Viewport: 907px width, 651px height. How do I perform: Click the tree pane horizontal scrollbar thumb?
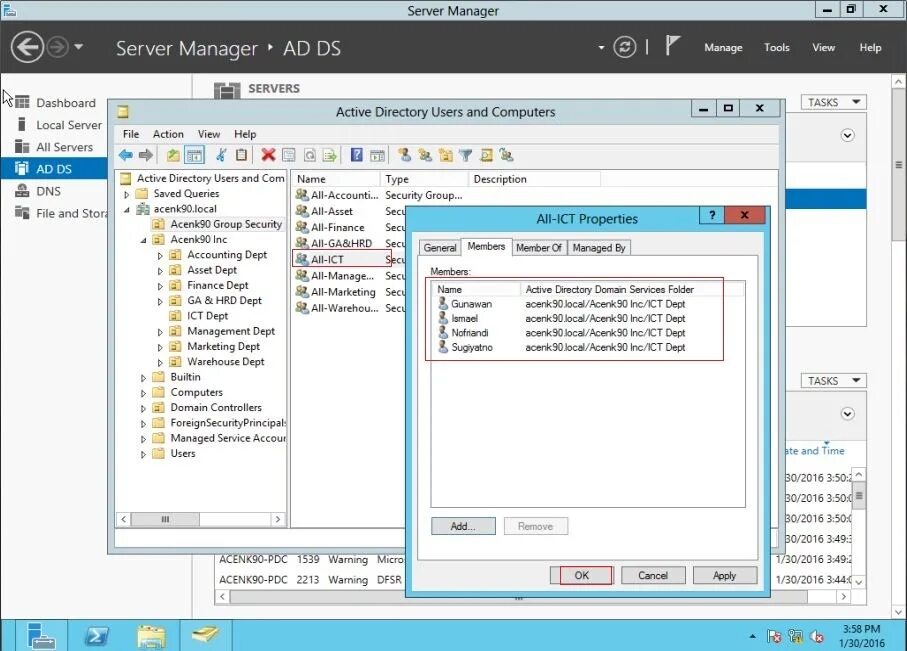165,519
